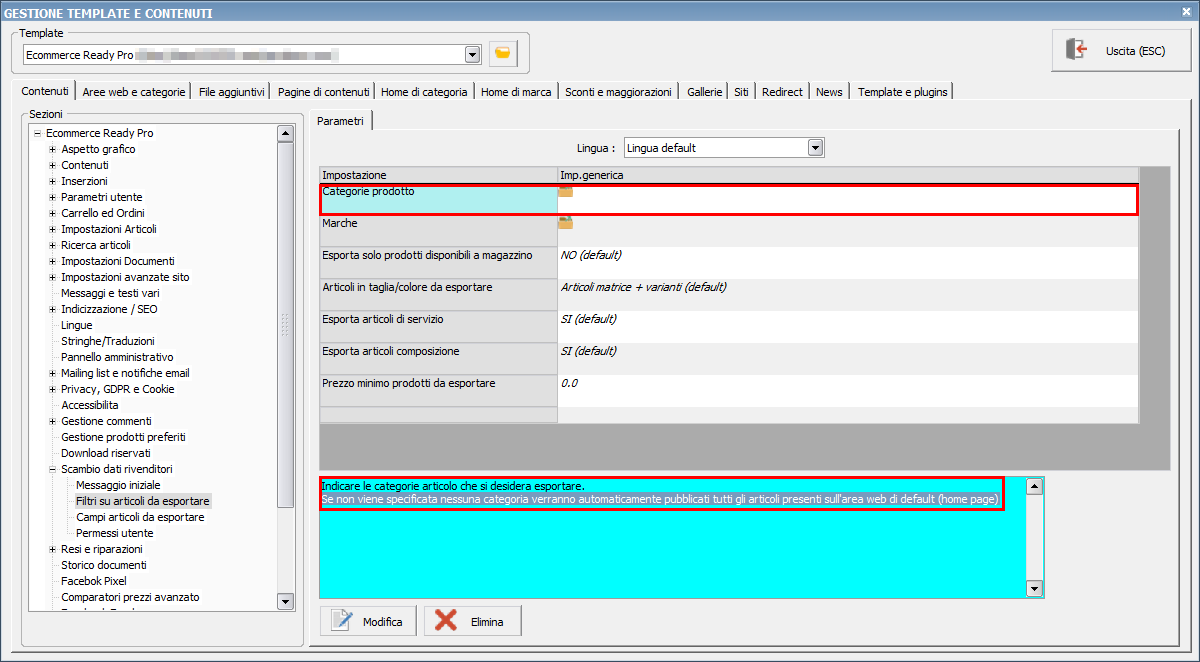The image size is (1200, 662).
Task: Click the Sezioni tree scrollbar up arrow
Action: point(285,133)
